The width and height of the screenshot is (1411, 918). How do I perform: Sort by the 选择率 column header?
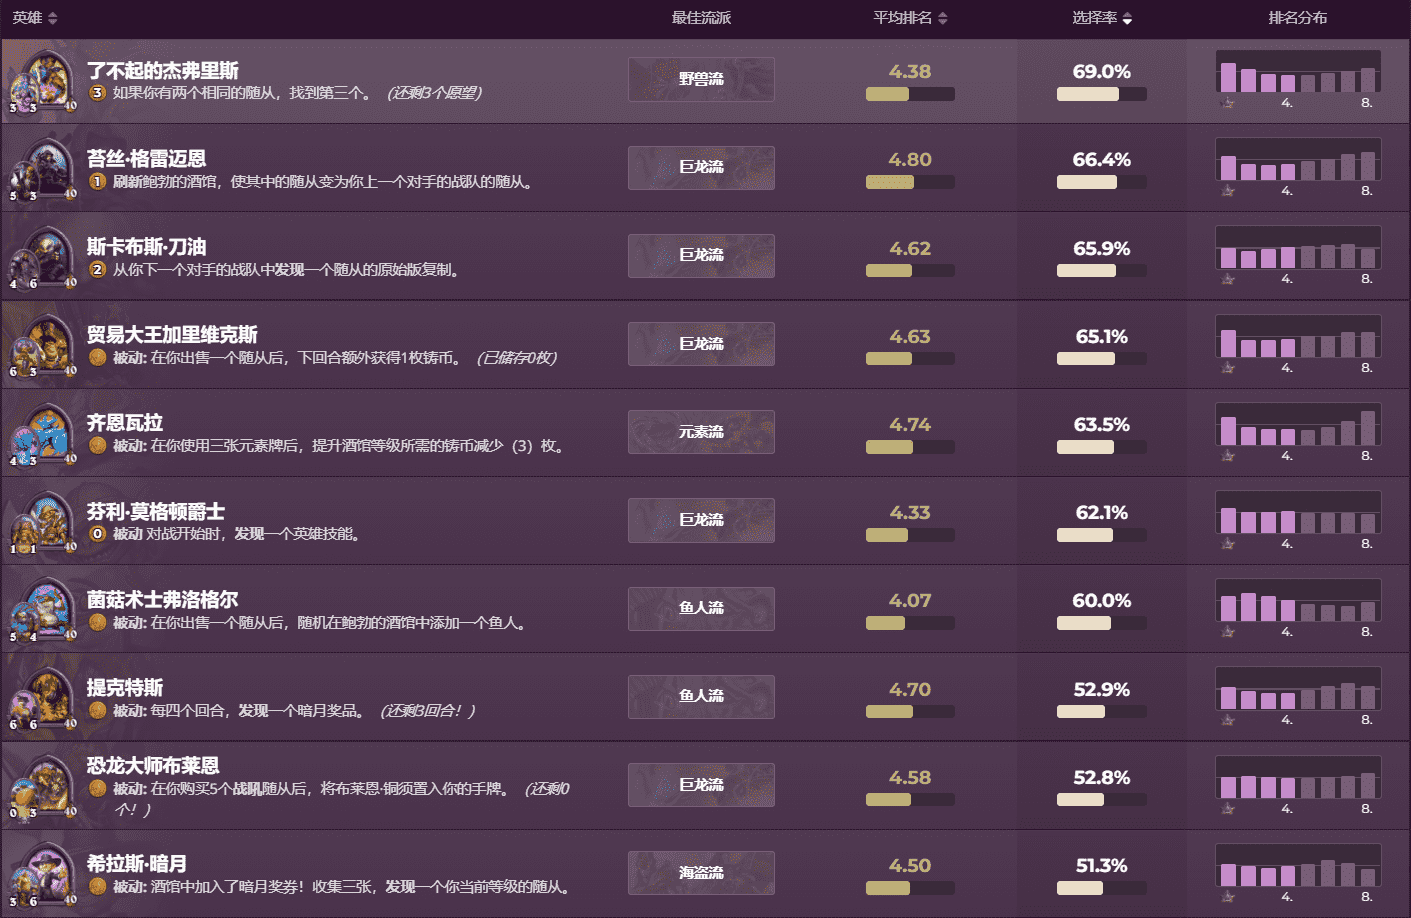click(x=1102, y=18)
